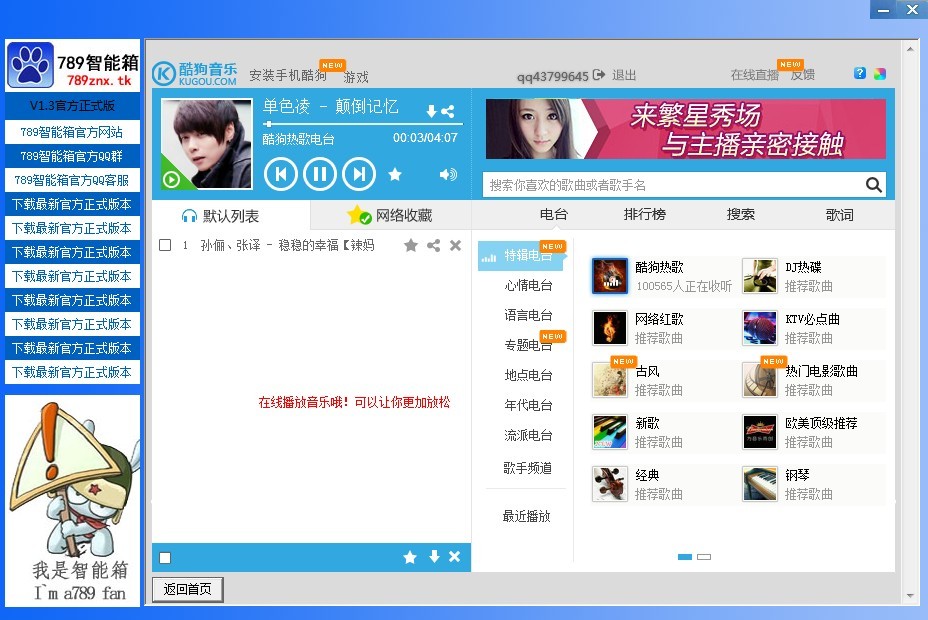Share the currently playing song

[448, 111]
